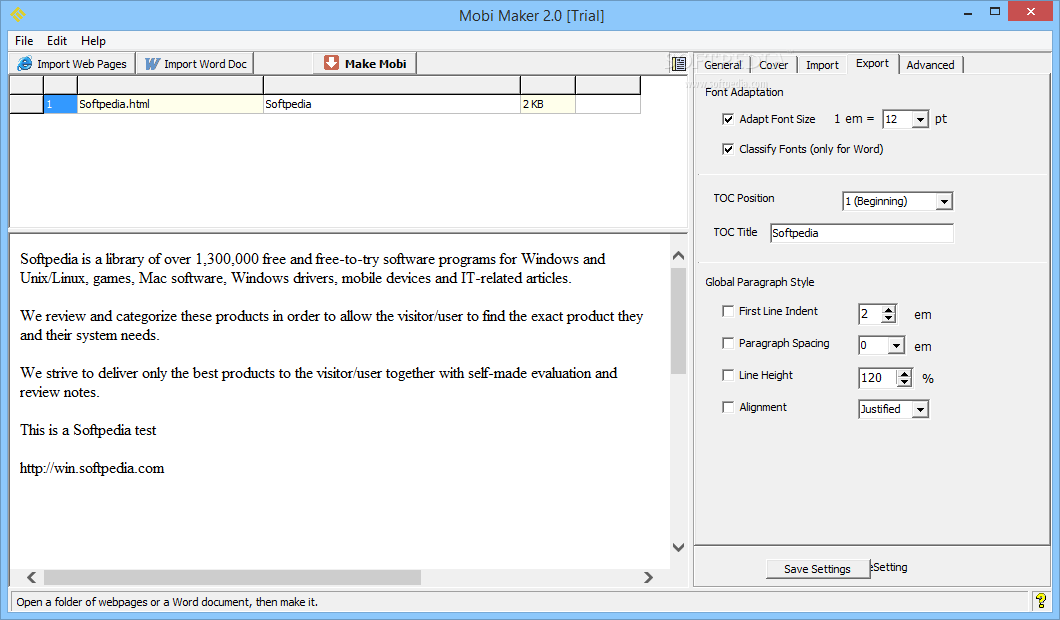Select Softpedia.html file name cell
This screenshot has height=620, width=1060.
[170, 104]
